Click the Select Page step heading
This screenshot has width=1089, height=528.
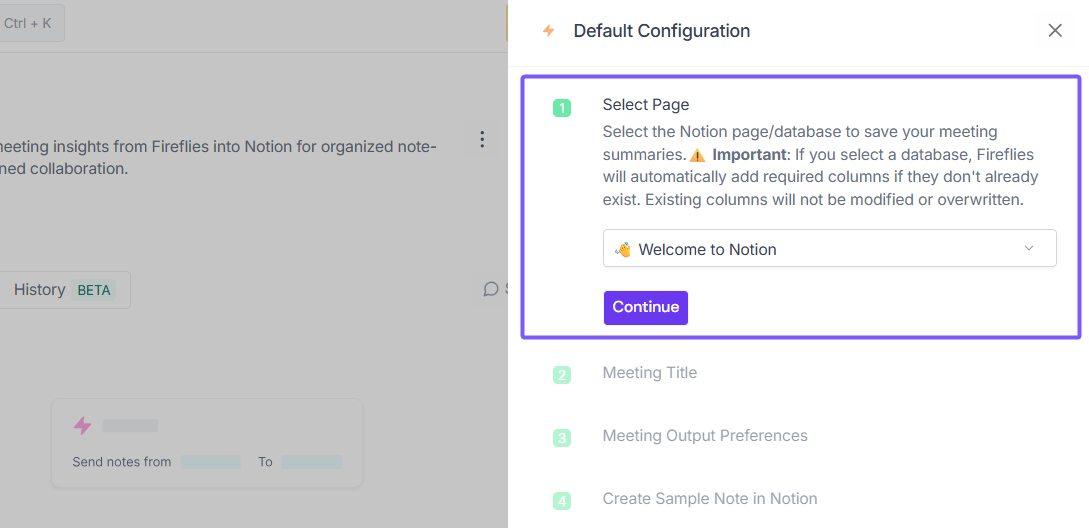point(646,105)
